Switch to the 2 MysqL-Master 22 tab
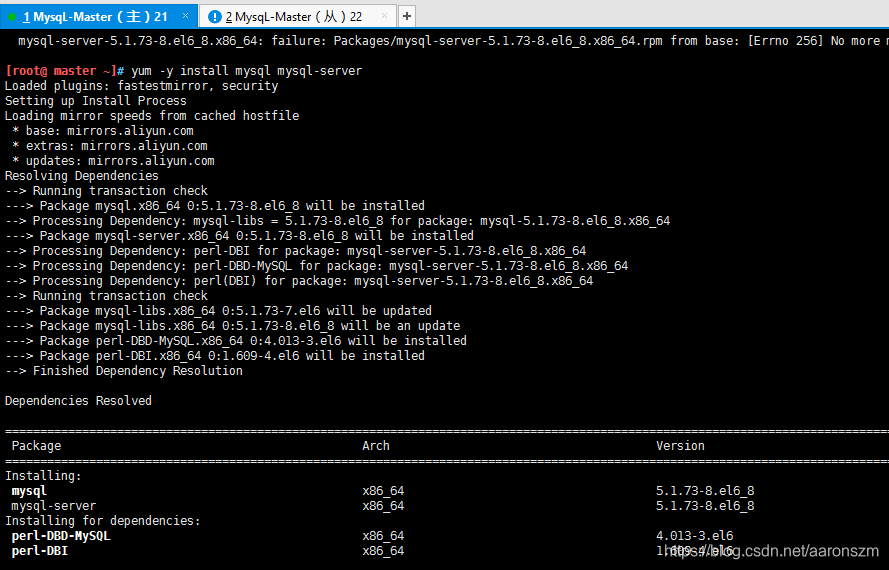Screen dimensions: 889x570 (x=298, y=16)
